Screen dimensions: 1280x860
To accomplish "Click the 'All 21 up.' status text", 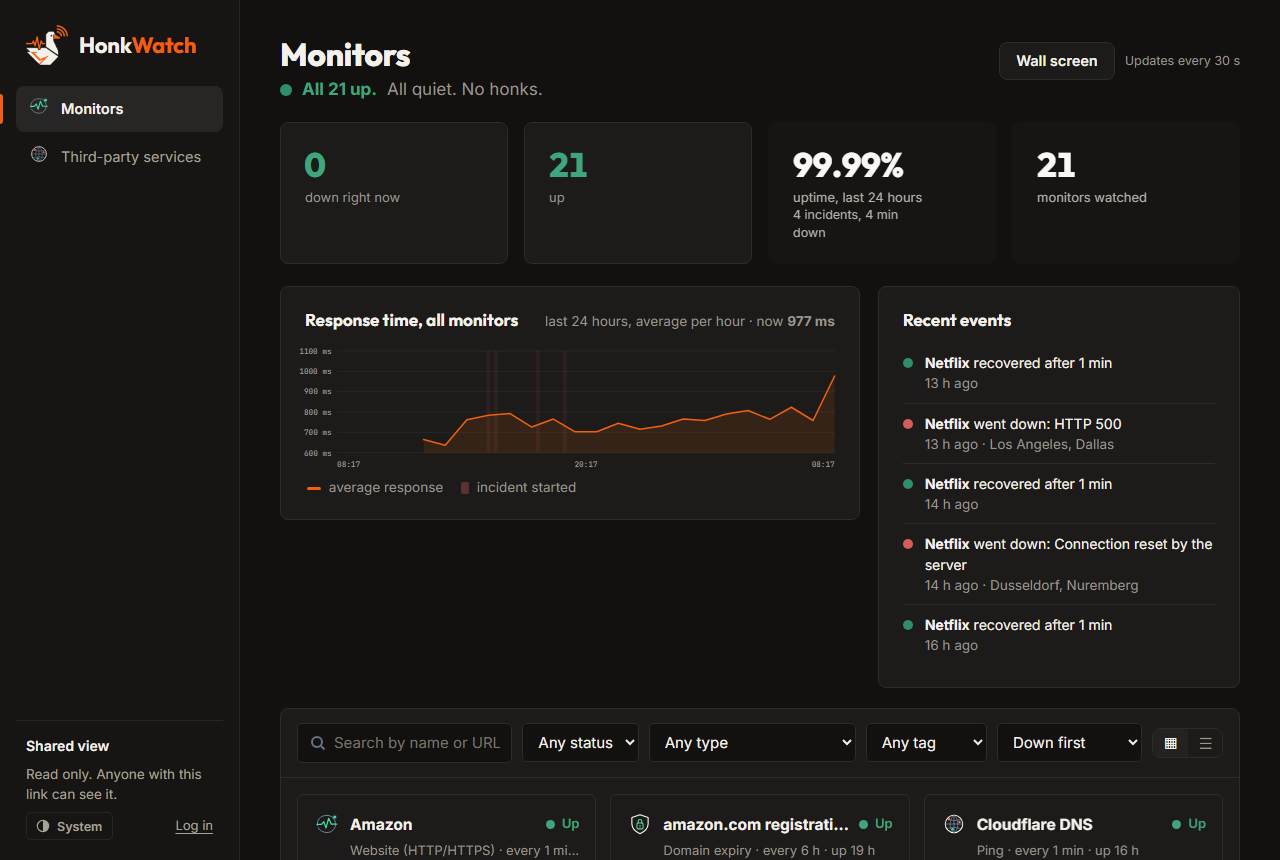I will click(339, 89).
